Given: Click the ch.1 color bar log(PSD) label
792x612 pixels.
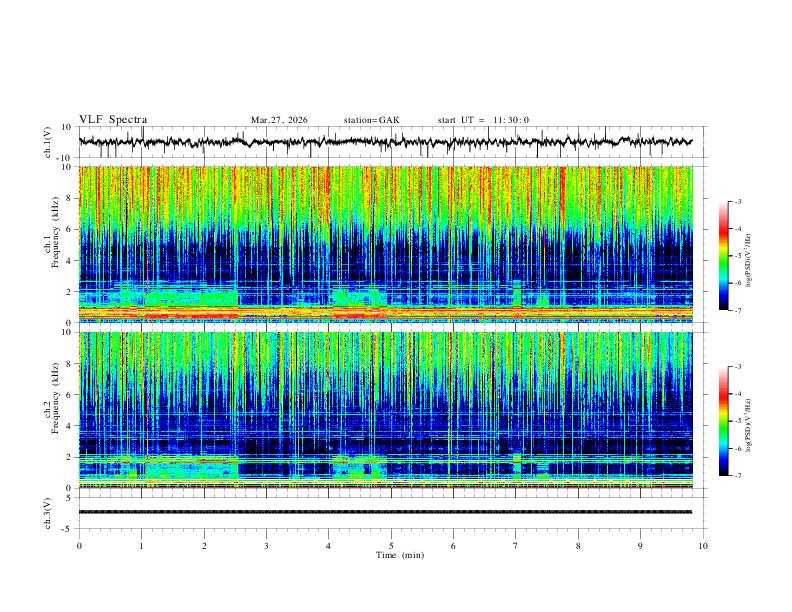Looking at the screenshot, I should 748,261.
